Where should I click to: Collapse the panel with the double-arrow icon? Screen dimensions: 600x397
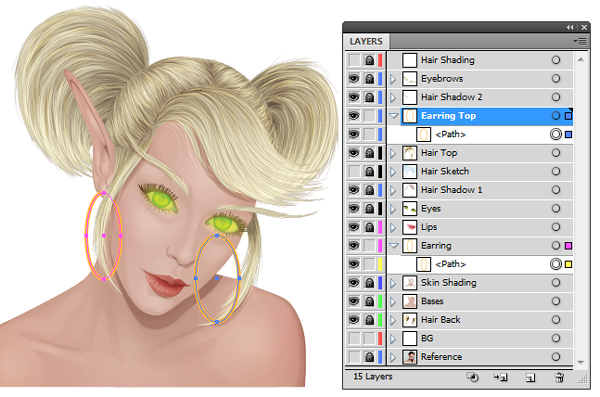tap(570, 27)
